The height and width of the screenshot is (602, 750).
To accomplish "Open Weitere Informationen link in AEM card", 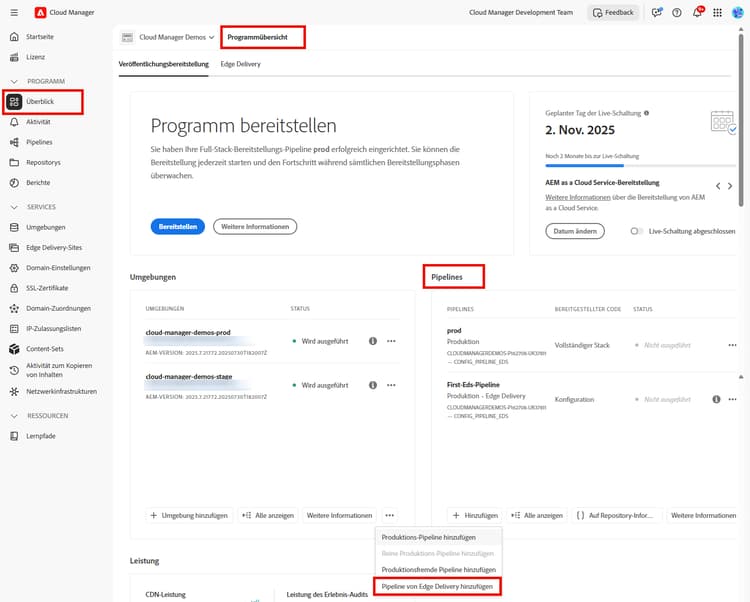I will coord(578,197).
